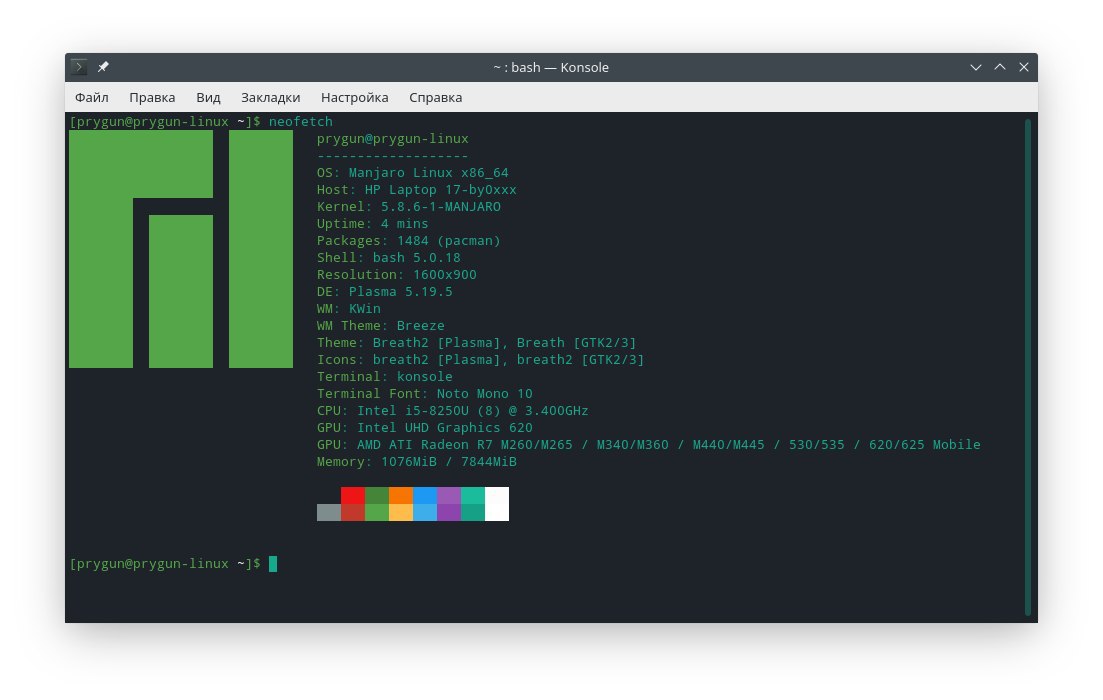Image resolution: width=1103 pixels, height=700 pixels.
Task: Maximize the Konsole window with up chevron
Action: pos(1000,67)
